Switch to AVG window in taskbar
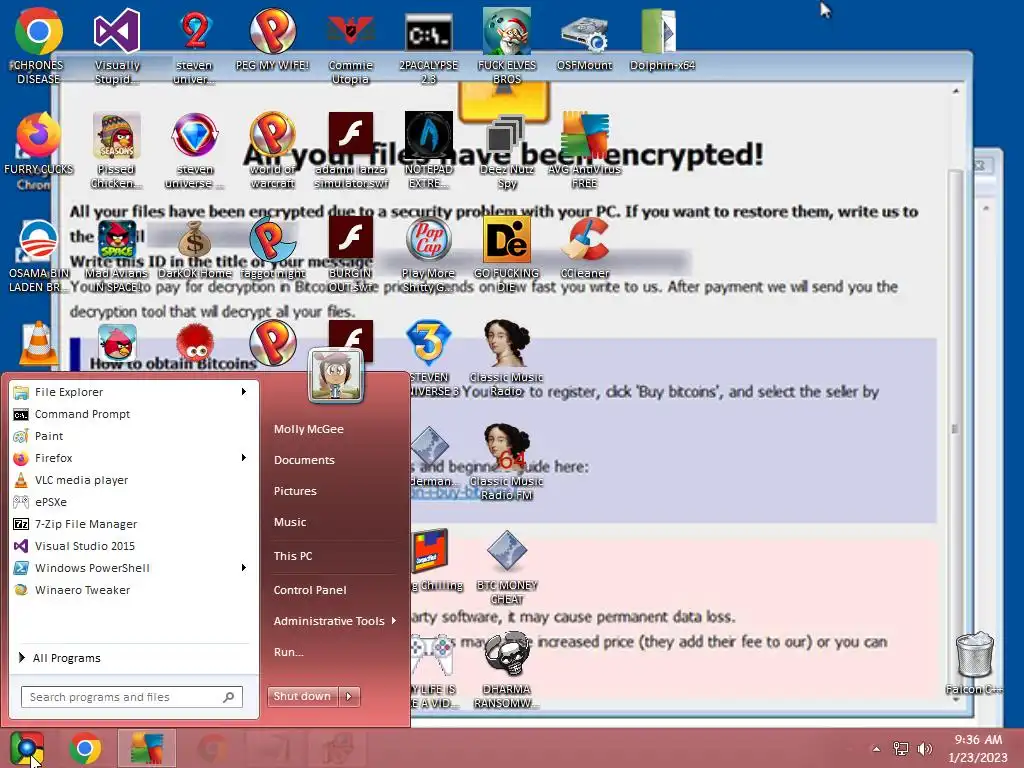 click(x=147, y=748)
